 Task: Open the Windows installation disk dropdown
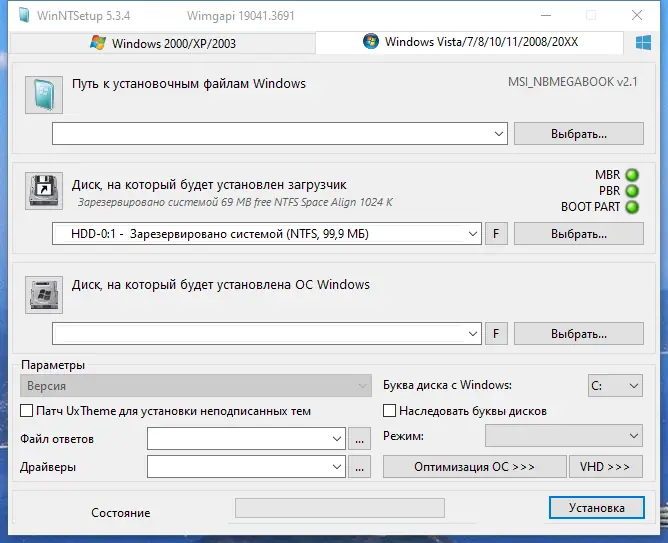(267, 333)
